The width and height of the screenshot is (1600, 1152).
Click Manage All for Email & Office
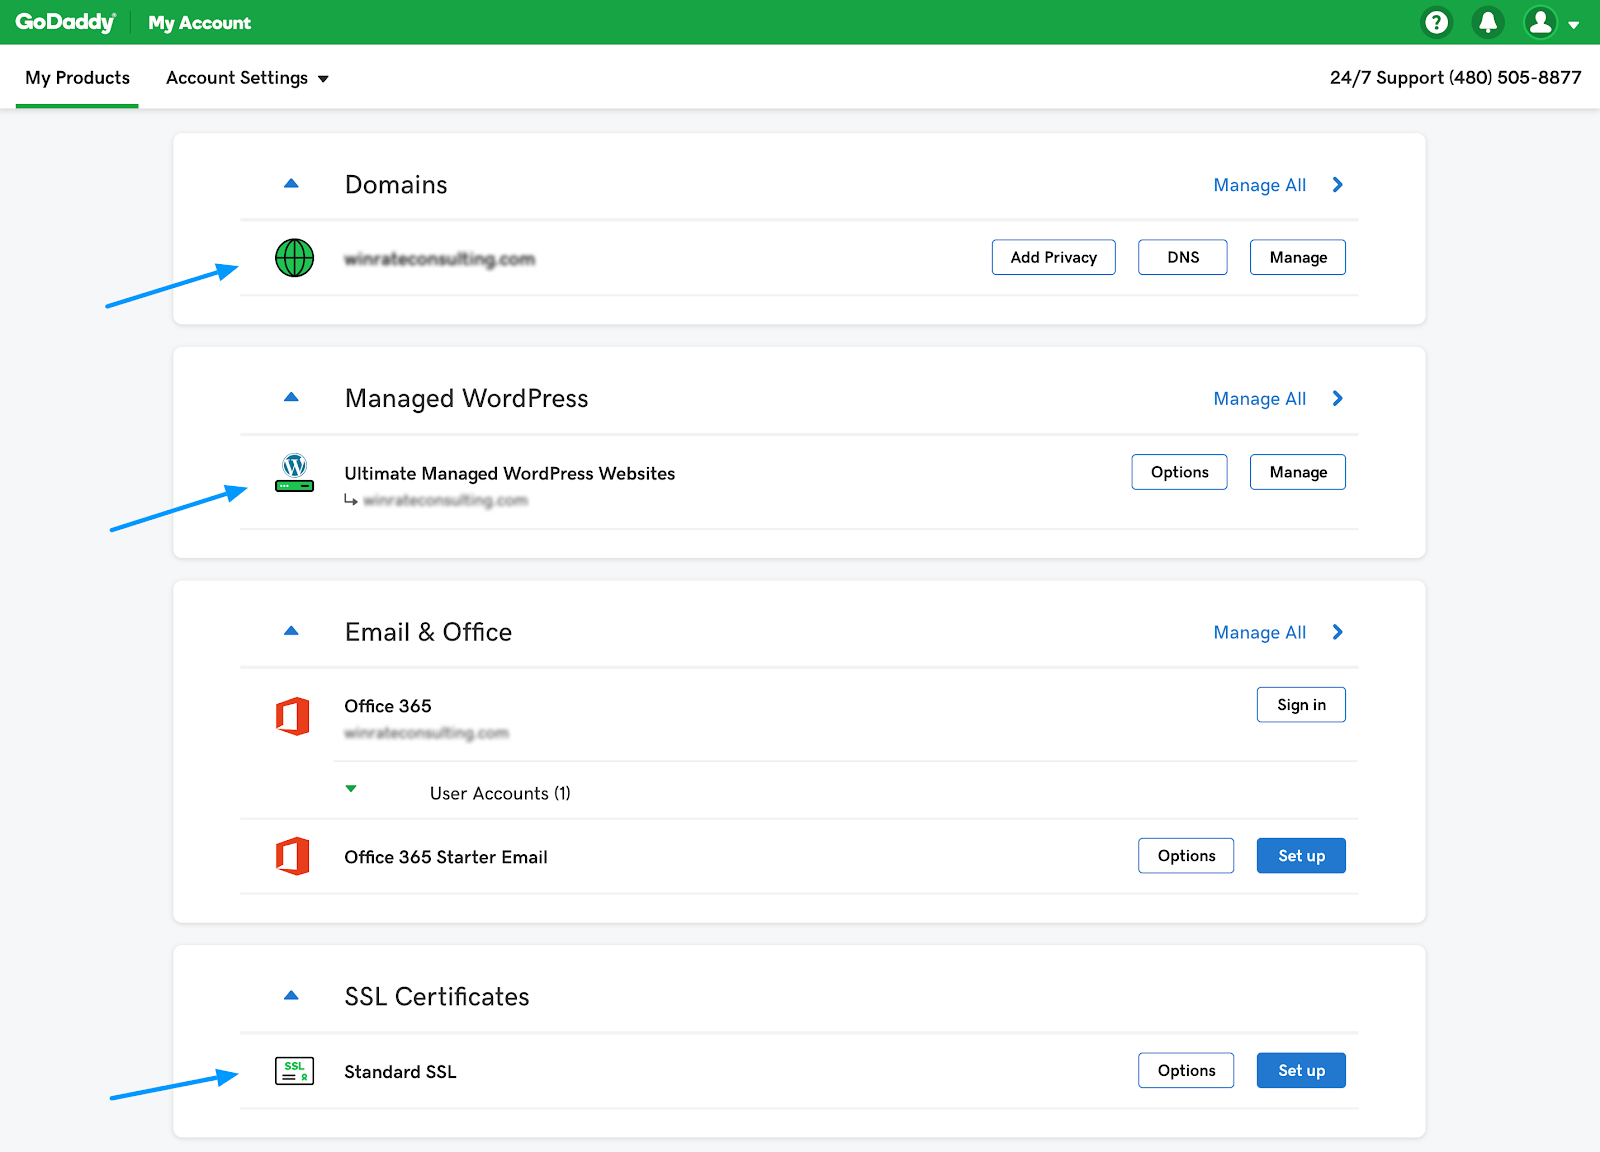tap(1260, 632)
